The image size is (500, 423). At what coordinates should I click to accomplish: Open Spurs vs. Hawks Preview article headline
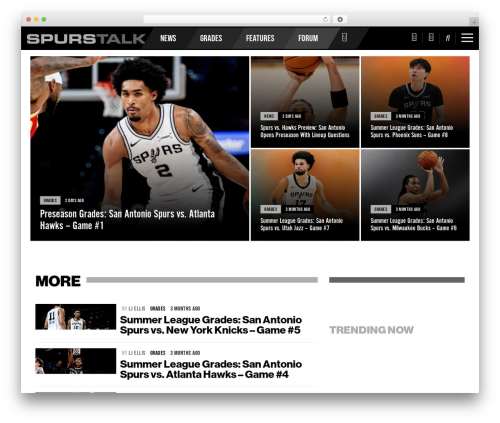(x=305, y=131)
